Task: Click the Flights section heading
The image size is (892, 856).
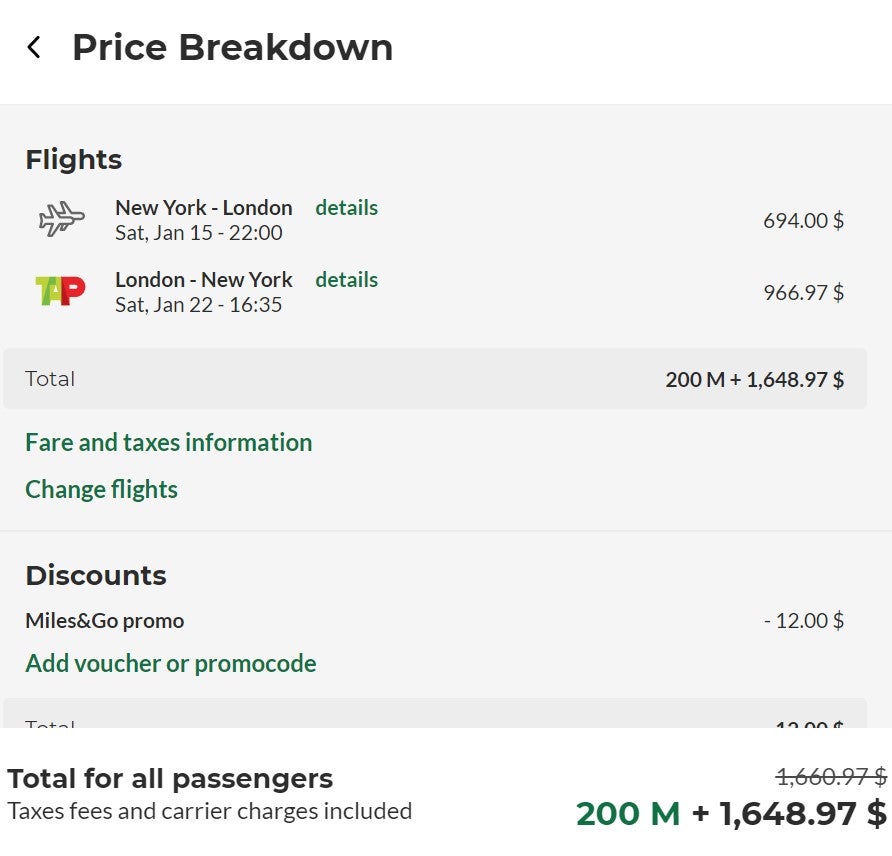Action: coord(74,159)
